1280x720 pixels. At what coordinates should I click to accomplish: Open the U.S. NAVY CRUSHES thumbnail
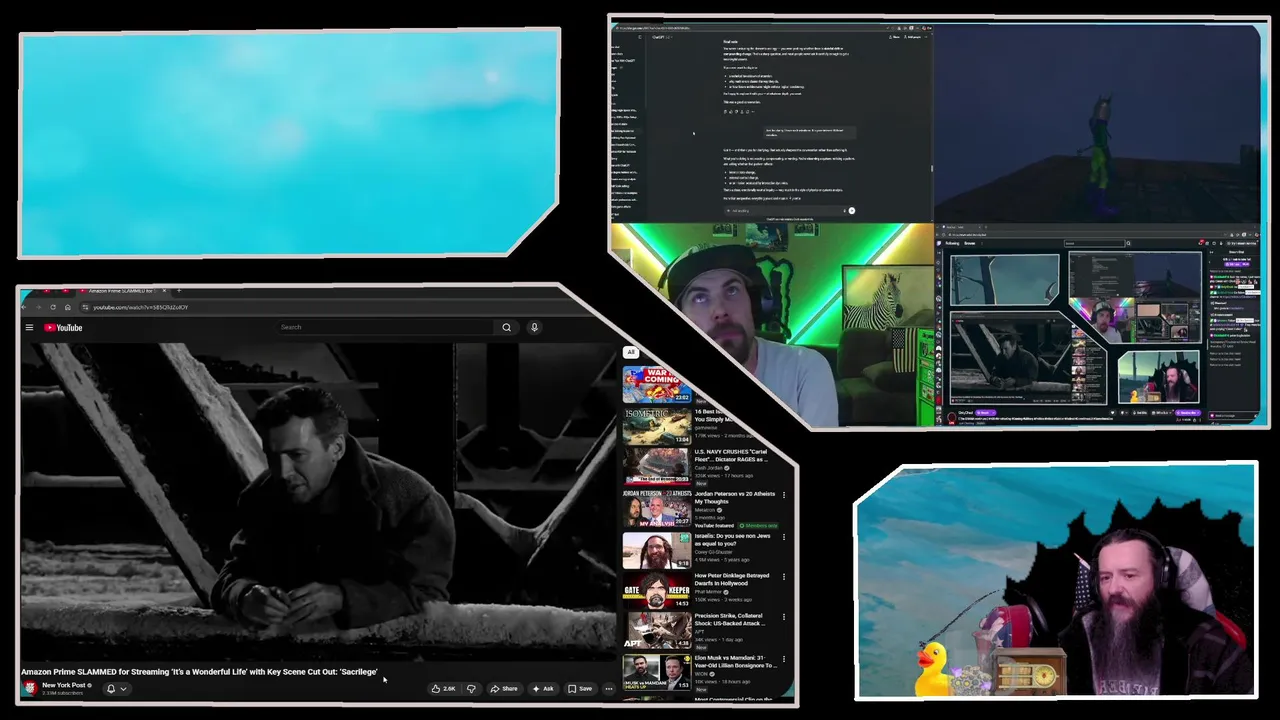coord(656,466)
